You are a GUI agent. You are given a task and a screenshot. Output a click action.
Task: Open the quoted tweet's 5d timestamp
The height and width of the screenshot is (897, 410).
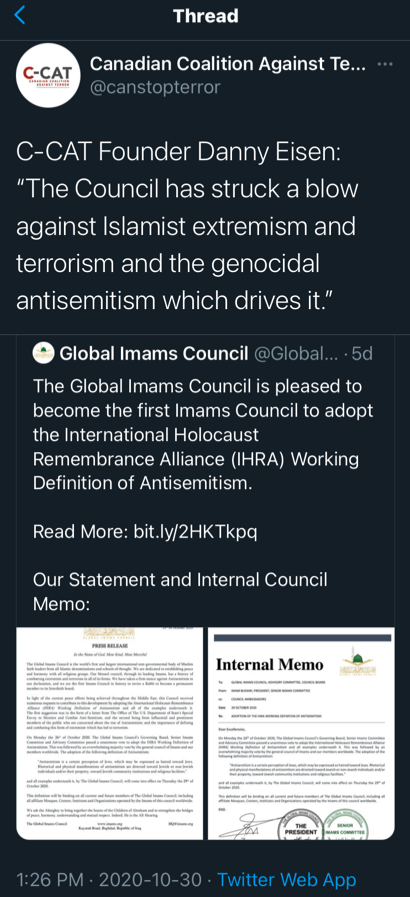361,354
